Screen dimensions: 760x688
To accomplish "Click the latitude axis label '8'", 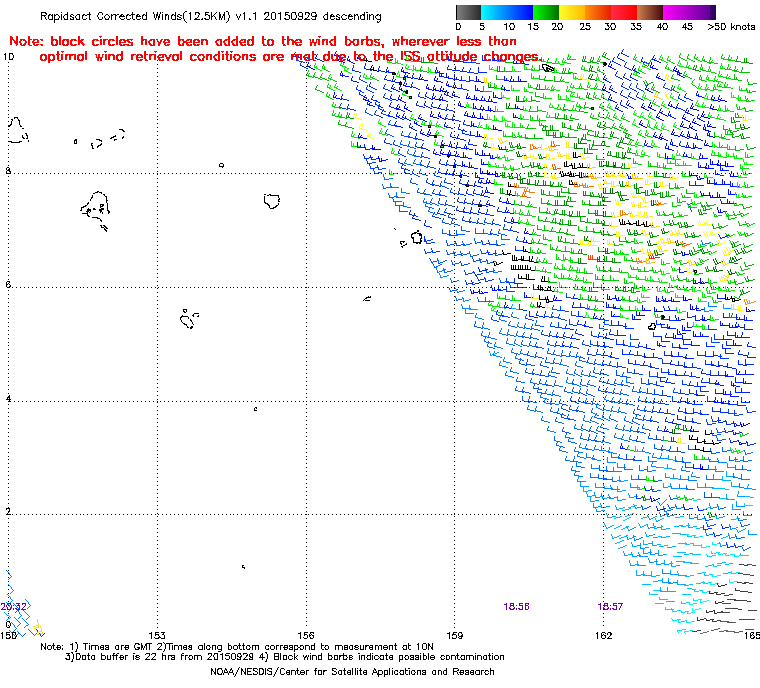I will [x=7, y=171].
